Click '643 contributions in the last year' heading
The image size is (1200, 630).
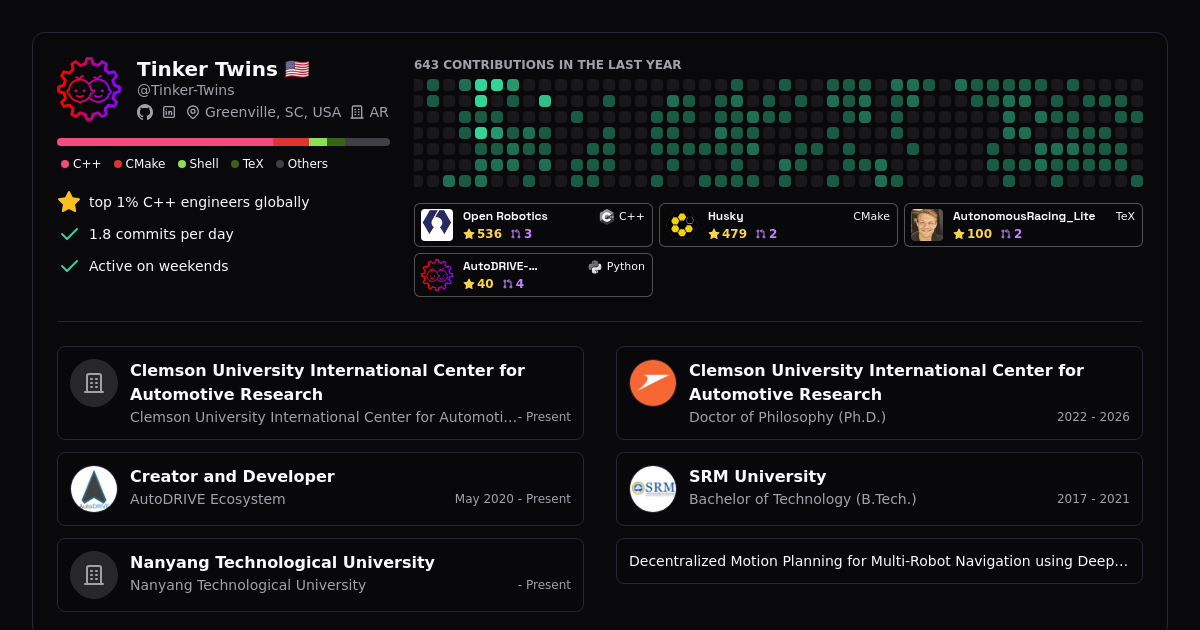(548, 65)
